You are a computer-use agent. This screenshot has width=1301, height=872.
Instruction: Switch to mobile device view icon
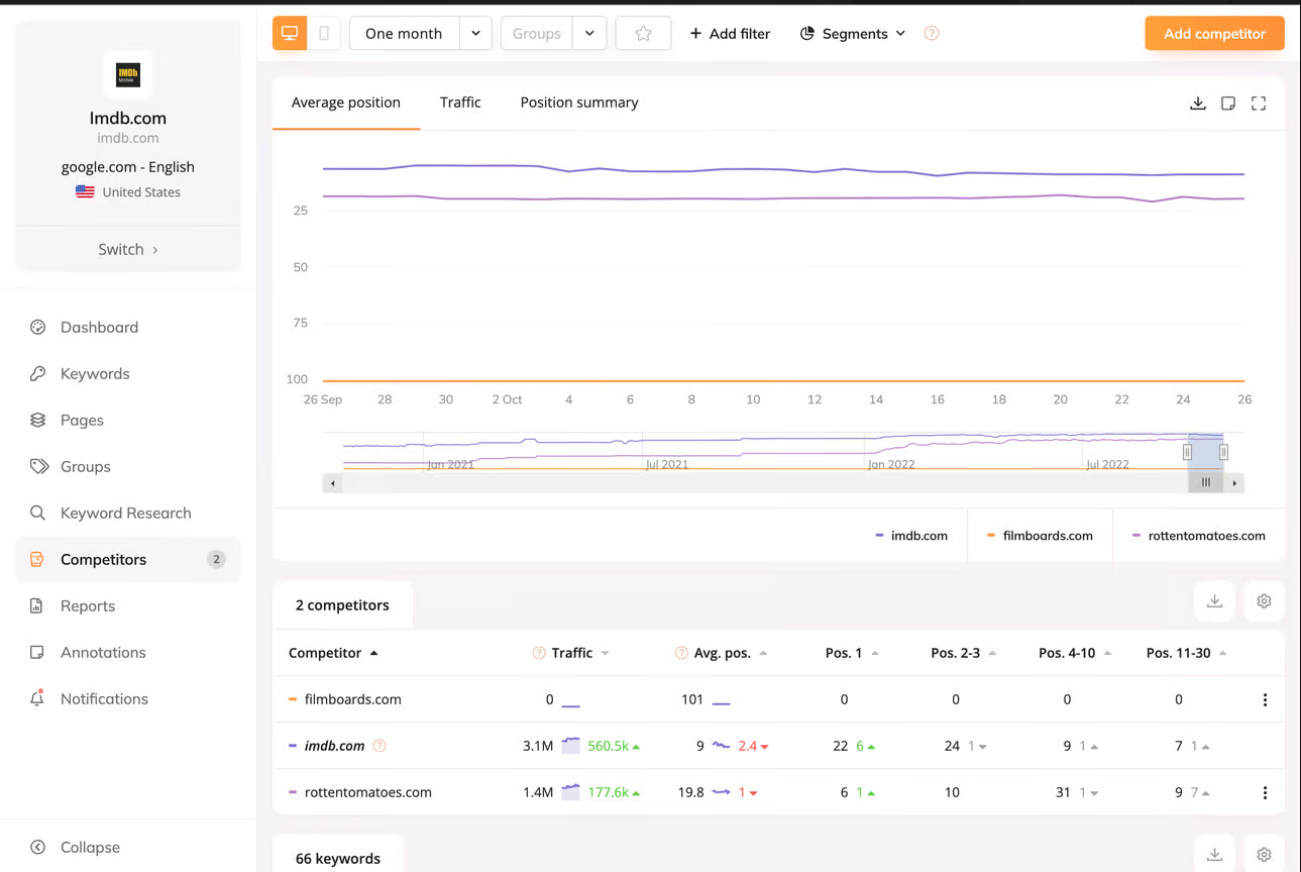pyautogui.click(x=324, y=33)
